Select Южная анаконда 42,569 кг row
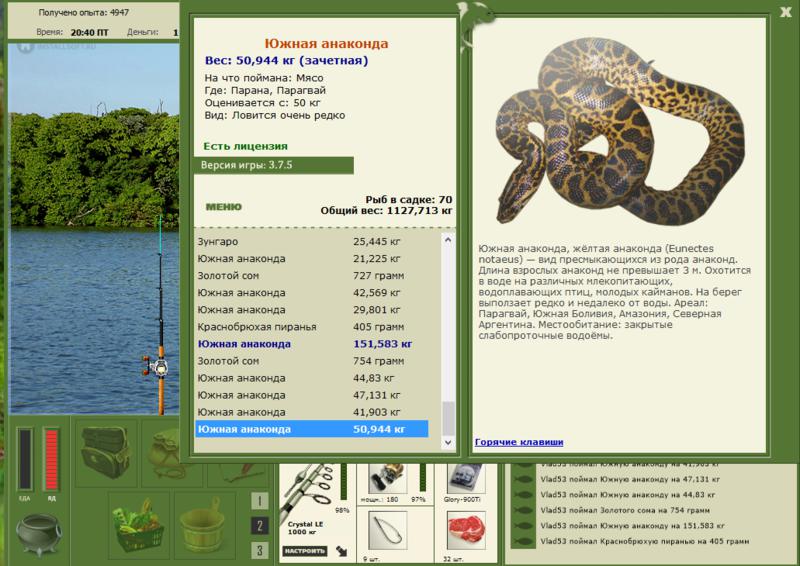 point(312,293)
